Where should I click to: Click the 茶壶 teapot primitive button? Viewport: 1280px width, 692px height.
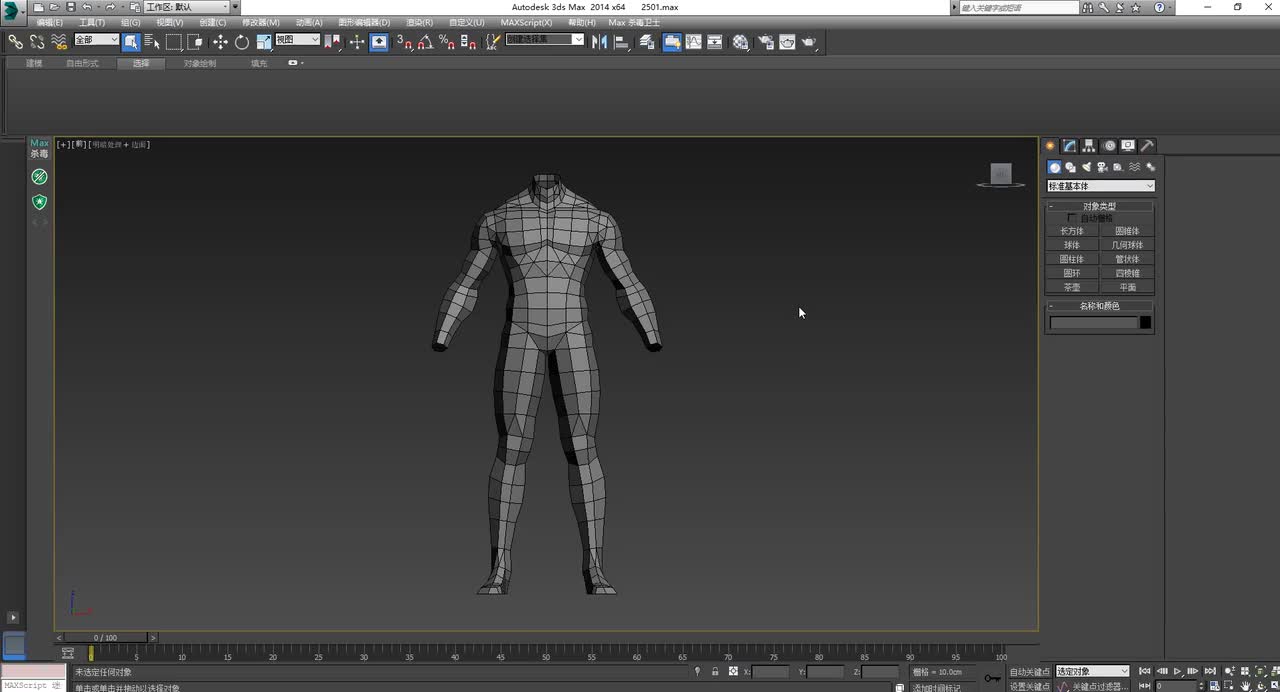1072,287
